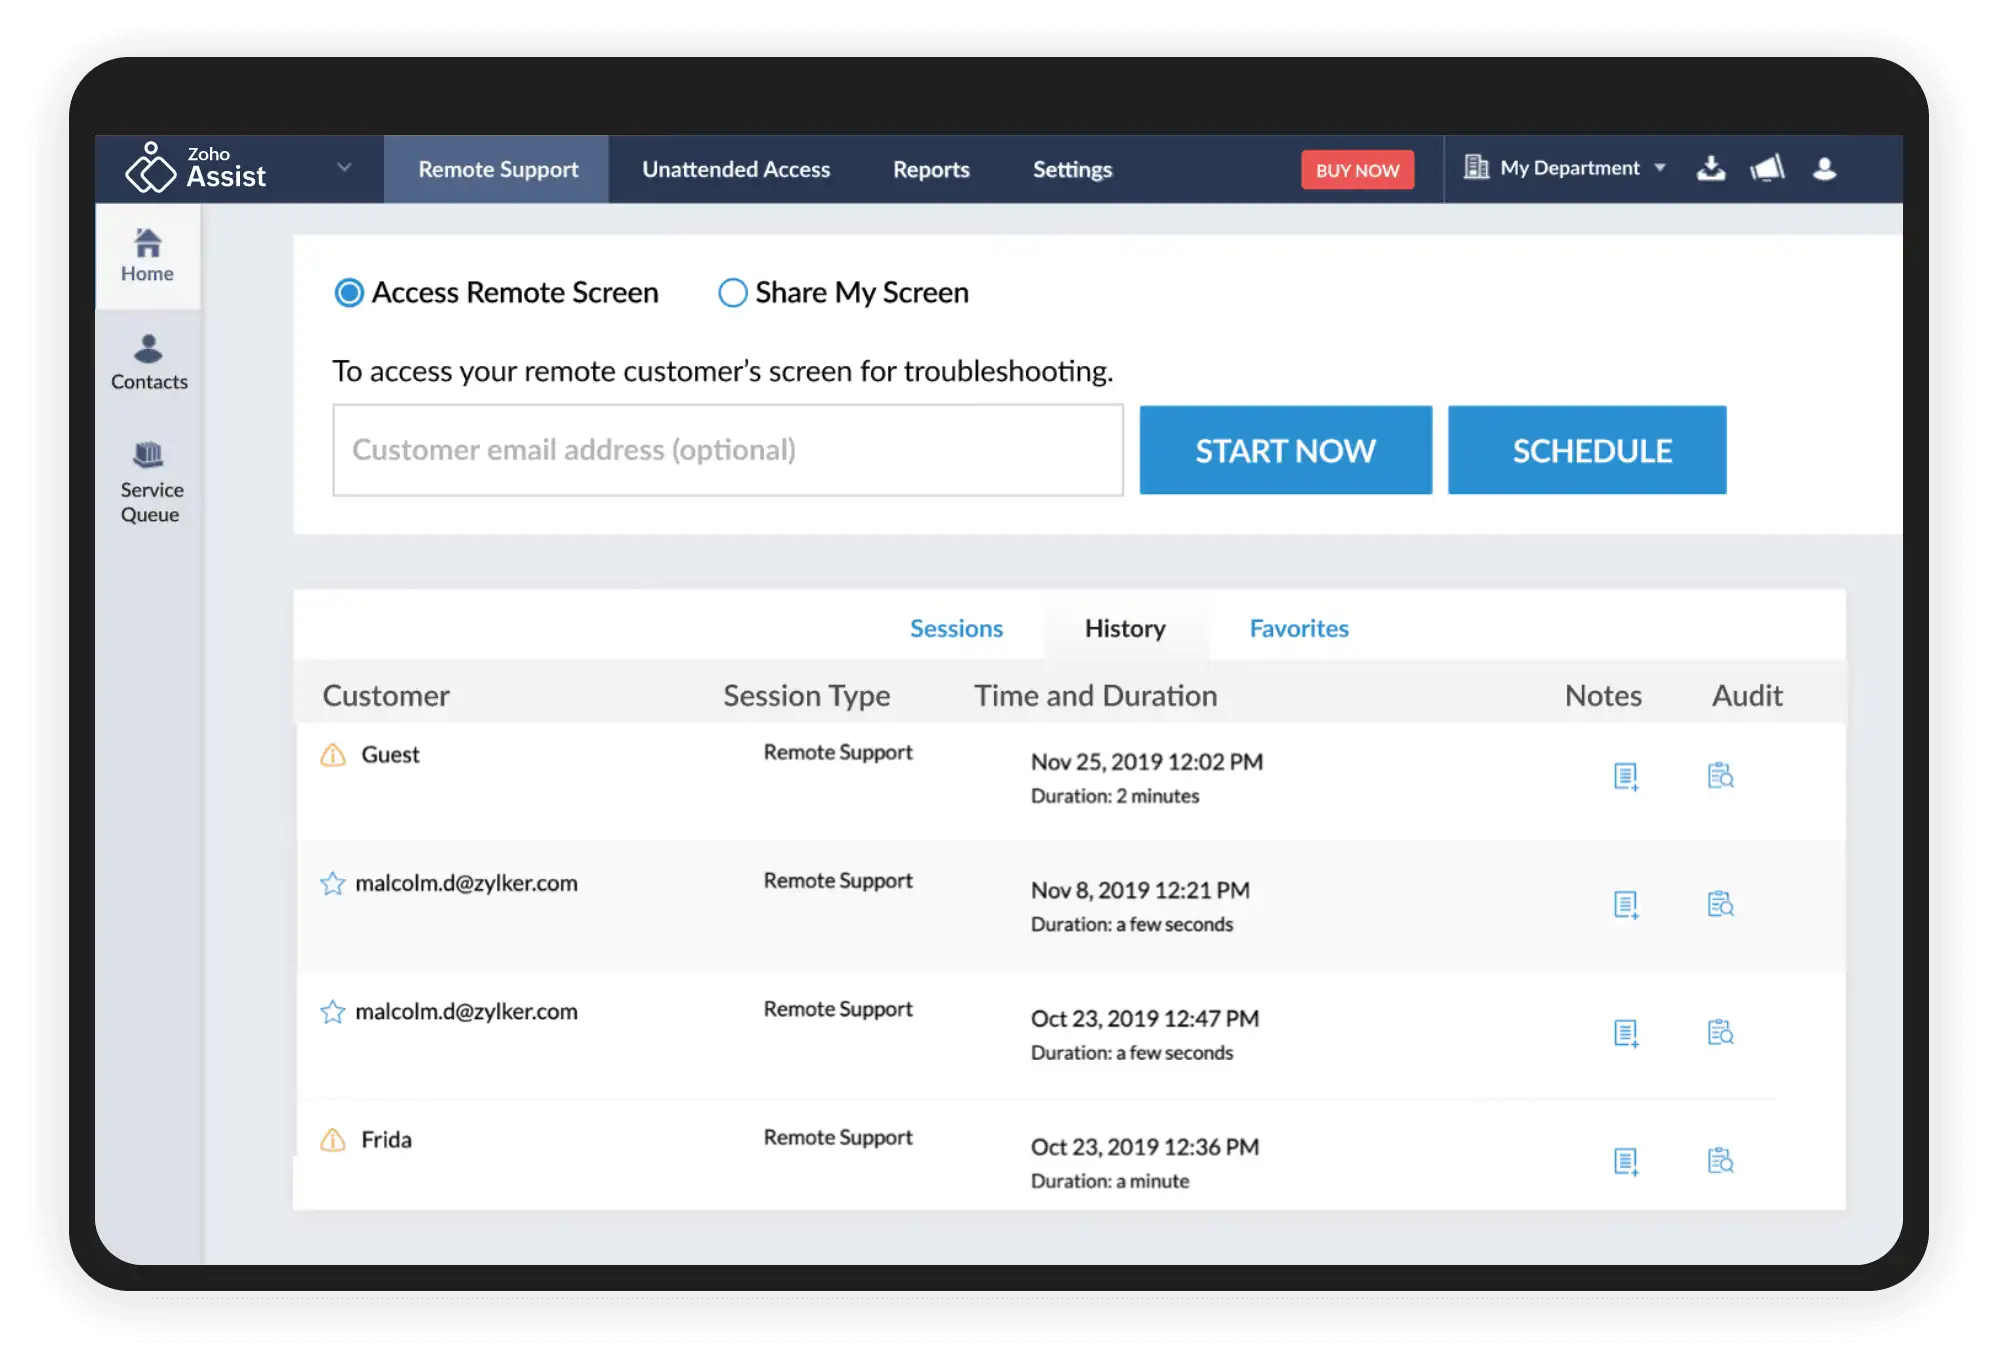Click the BUY NOW button
This screenshot has height=1365, width=1998.
tap(1357, 170)
